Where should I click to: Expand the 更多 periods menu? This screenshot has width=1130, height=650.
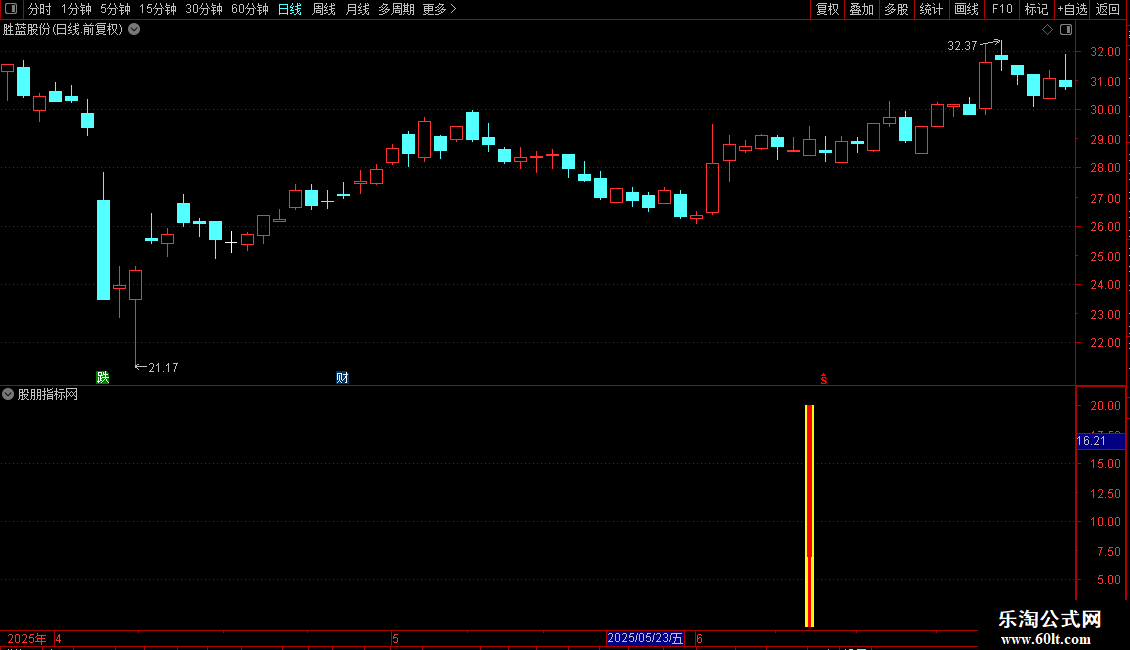[x=439, y=9]
